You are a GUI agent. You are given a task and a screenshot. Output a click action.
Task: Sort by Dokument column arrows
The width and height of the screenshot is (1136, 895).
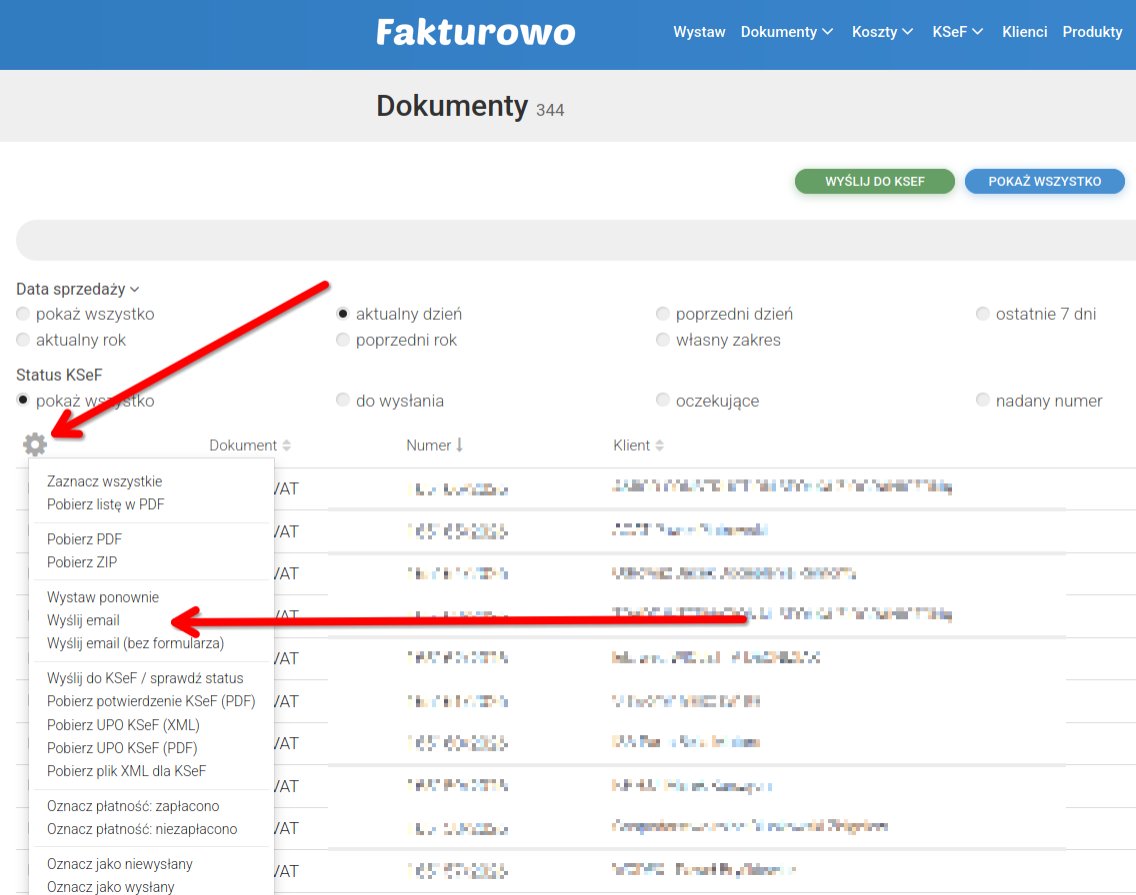[x=287, y=445]
